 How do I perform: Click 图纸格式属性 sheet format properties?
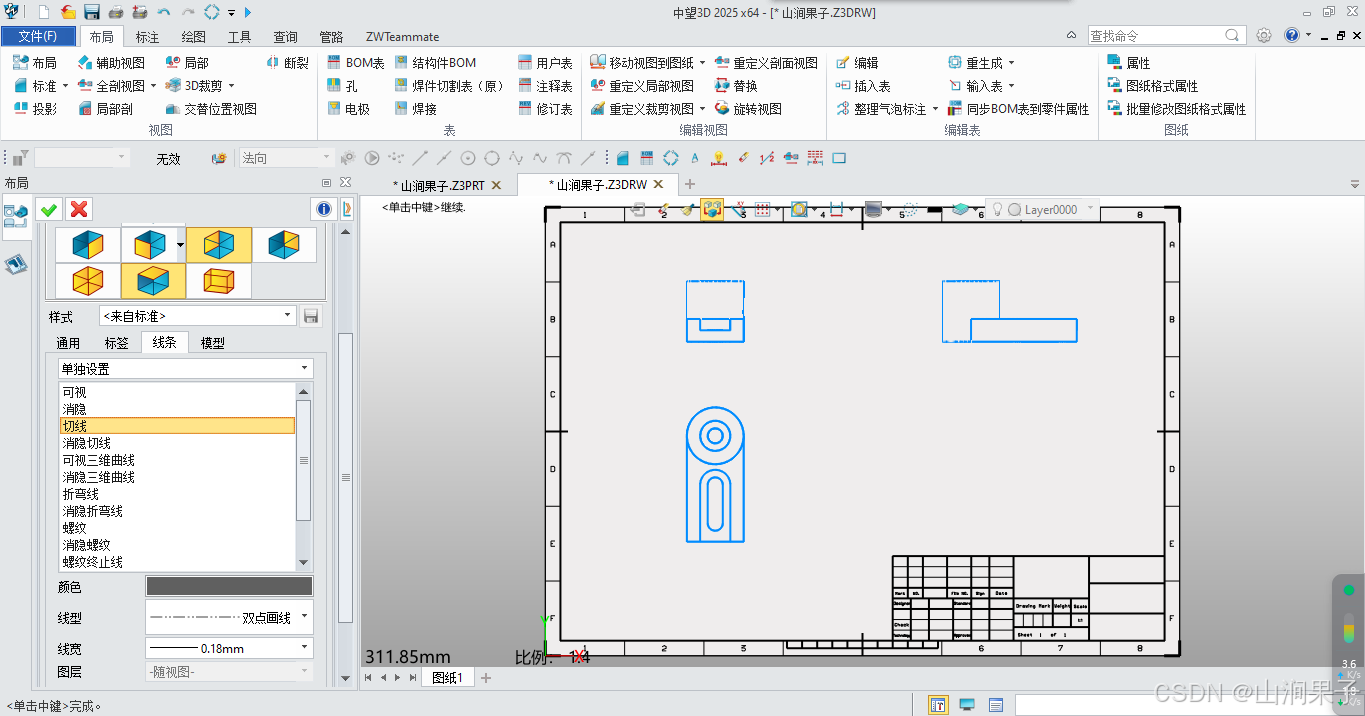click(1153, 86)
